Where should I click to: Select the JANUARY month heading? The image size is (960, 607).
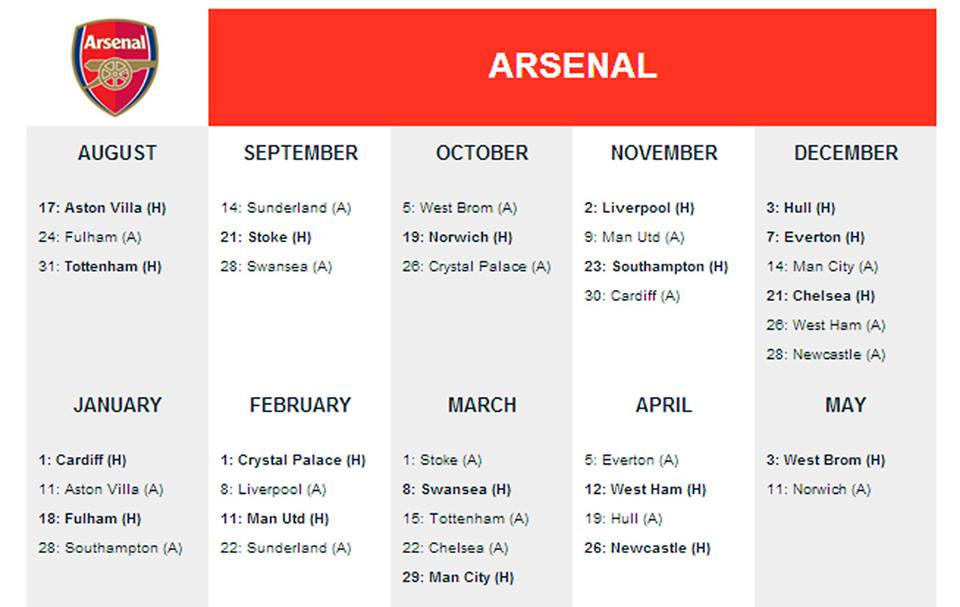click(x=117, y=405)
